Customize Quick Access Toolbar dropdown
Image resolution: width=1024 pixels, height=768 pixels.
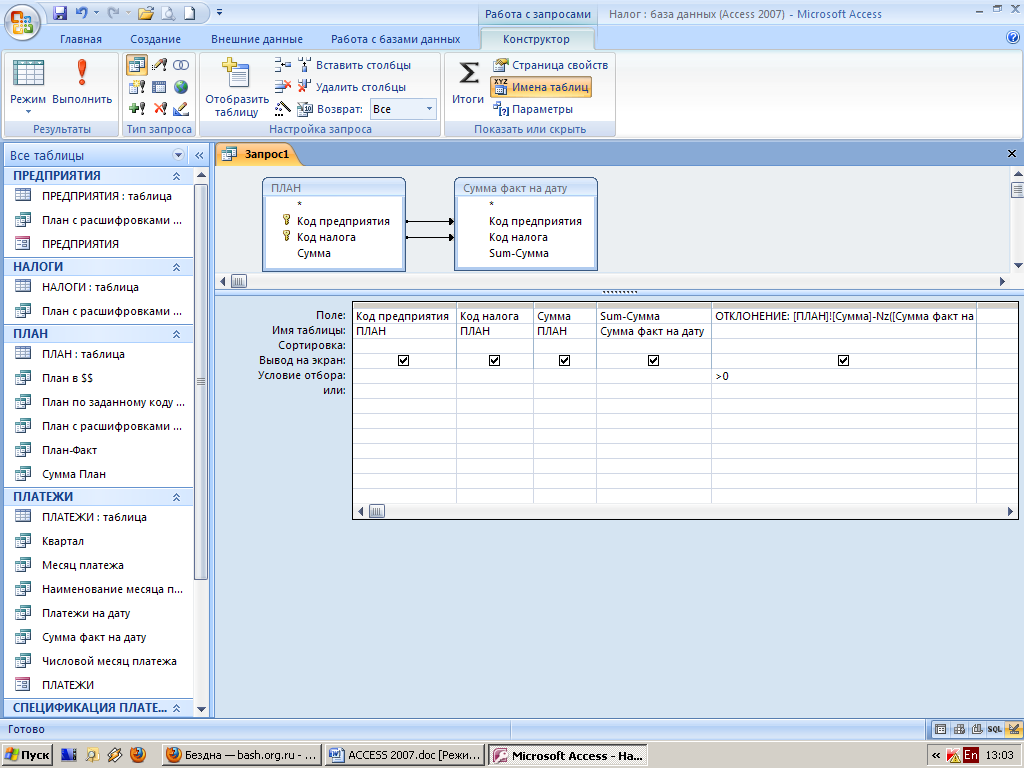(x=219, y=12)
